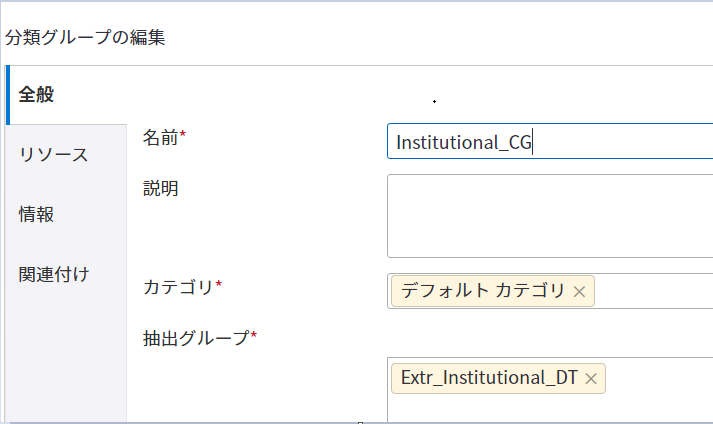
Task: Click empty sidebar area below 関連付け
Action: pos(65,360)
